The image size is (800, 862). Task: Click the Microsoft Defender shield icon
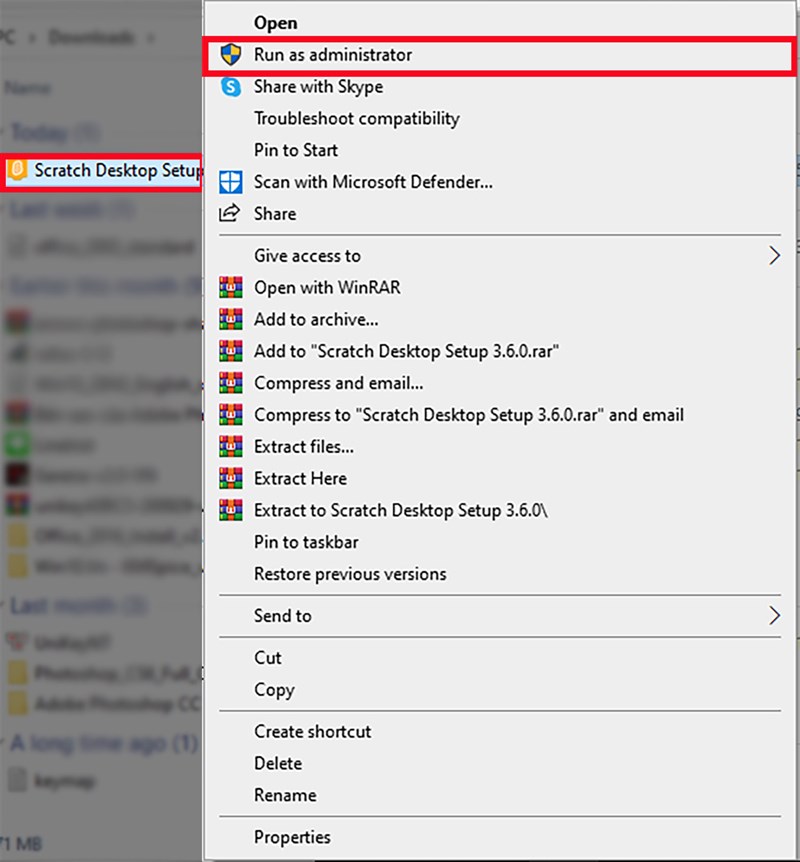[230, 182]
